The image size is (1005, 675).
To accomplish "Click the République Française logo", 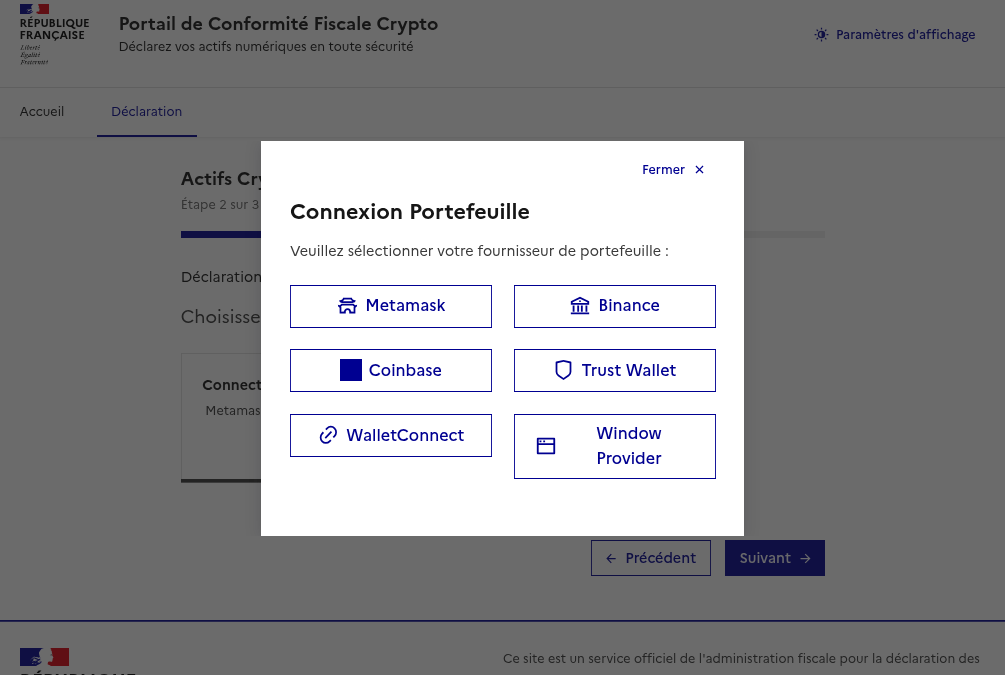I will point(54,35).
